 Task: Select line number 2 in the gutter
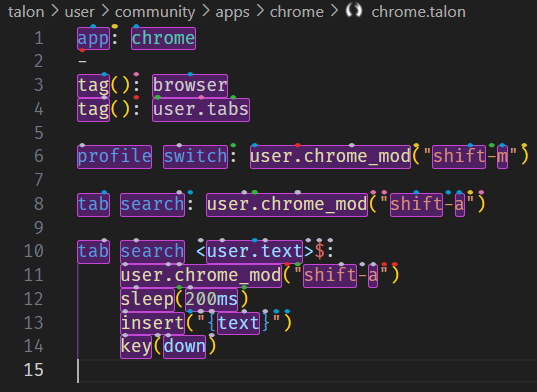(39, 62)
